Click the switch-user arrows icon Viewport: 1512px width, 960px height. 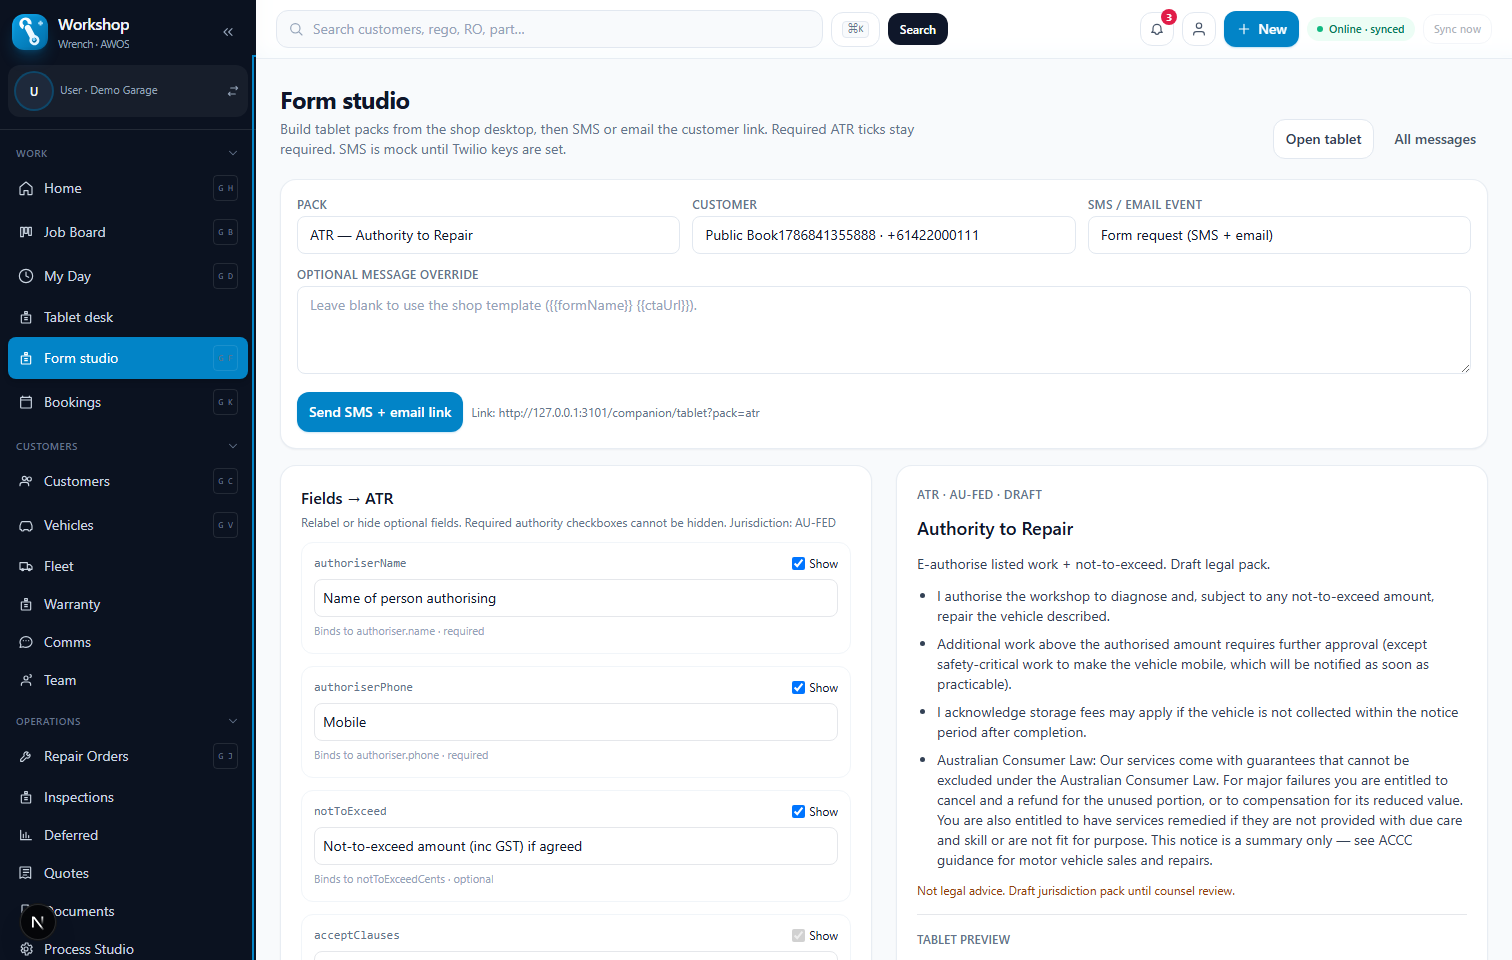[233, 91]
